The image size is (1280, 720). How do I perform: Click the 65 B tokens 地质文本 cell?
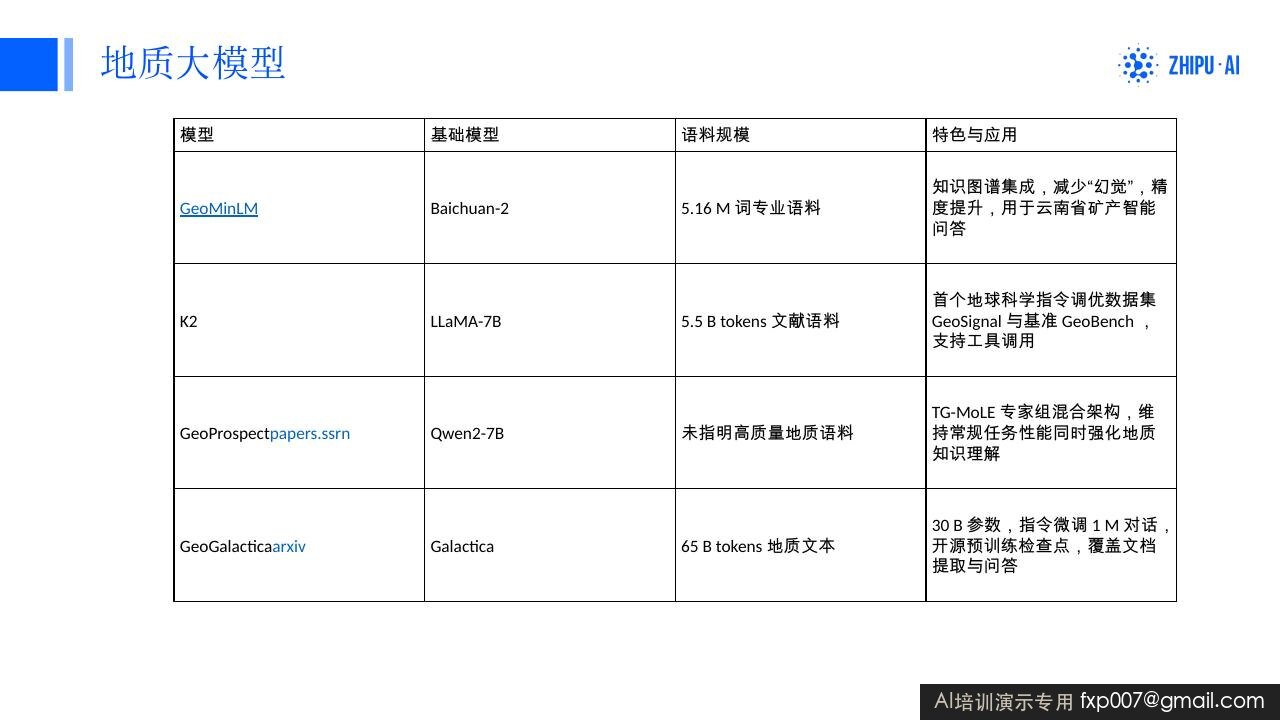[x=801, y=546]
